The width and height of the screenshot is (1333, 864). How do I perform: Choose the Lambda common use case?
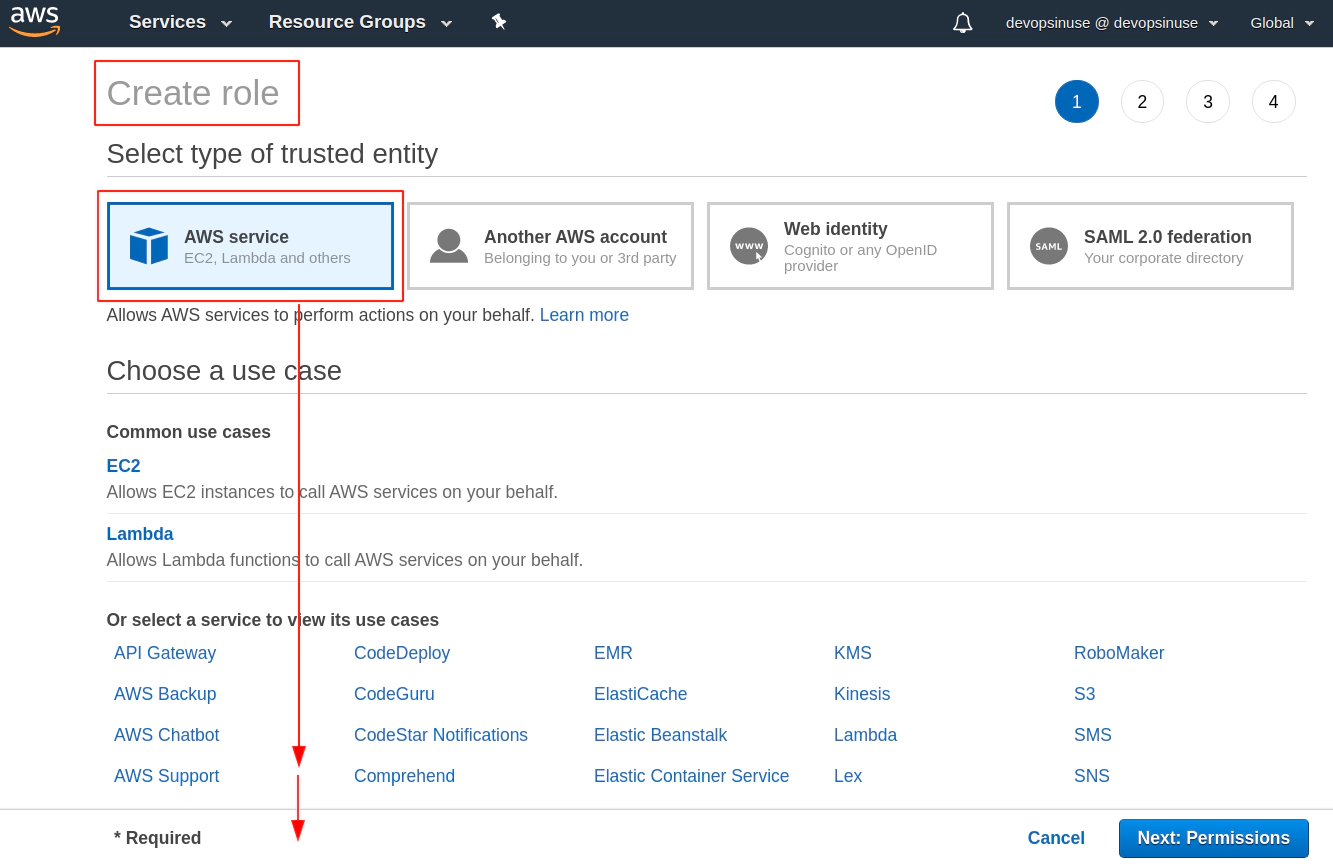[140, 534]
